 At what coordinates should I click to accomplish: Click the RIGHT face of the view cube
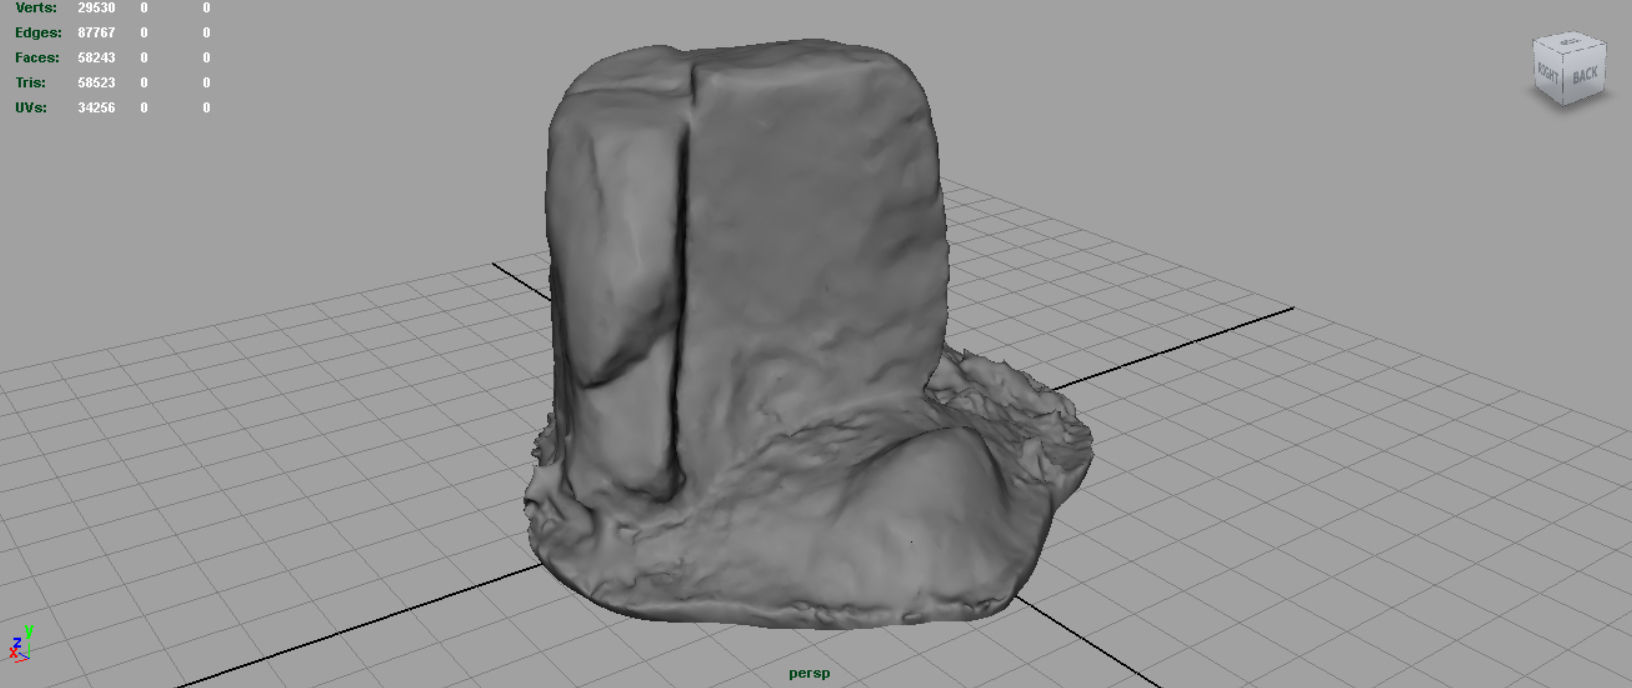(1548, 73)
